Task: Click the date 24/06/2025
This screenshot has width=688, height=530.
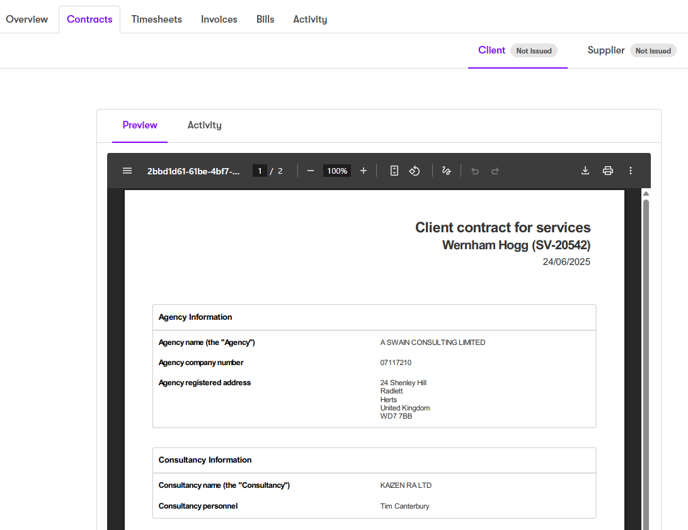Action: point(566,262)
